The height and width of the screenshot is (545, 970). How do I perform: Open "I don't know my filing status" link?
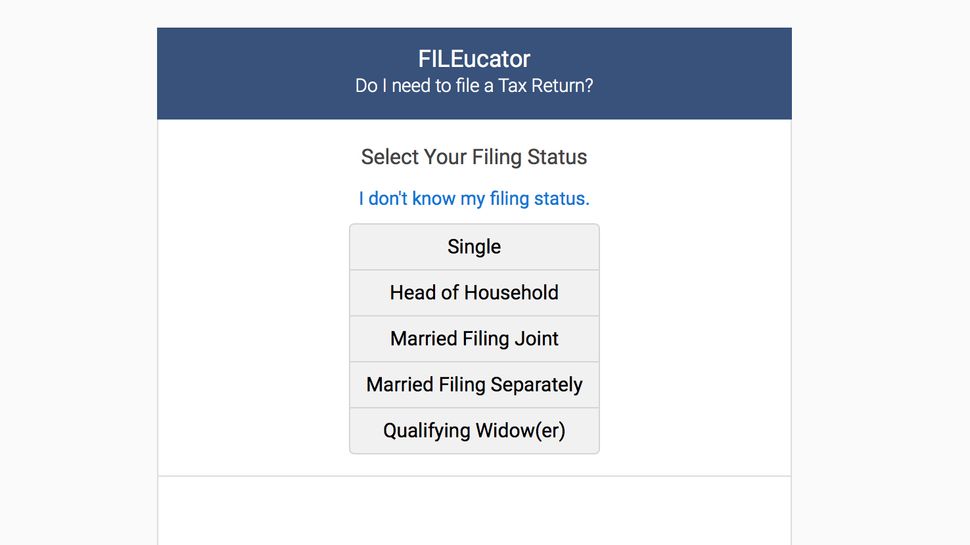(x=474, y=198)
